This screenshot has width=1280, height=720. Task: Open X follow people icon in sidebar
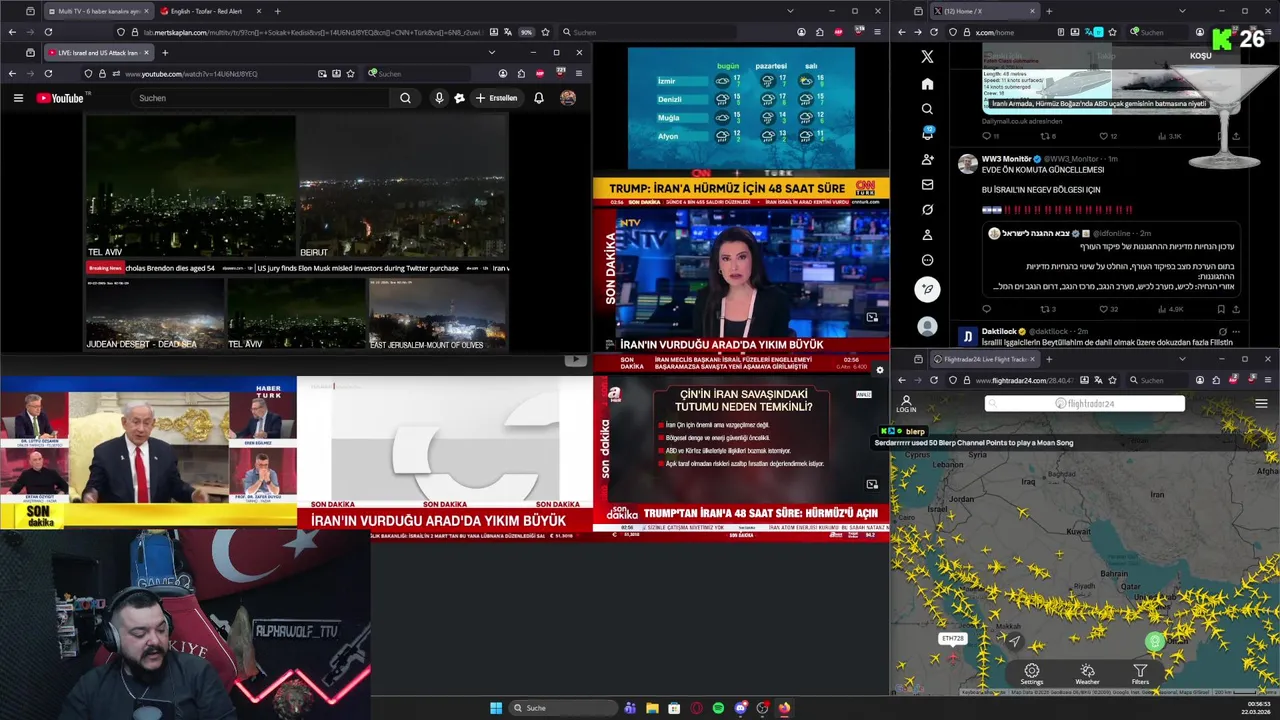927,160
